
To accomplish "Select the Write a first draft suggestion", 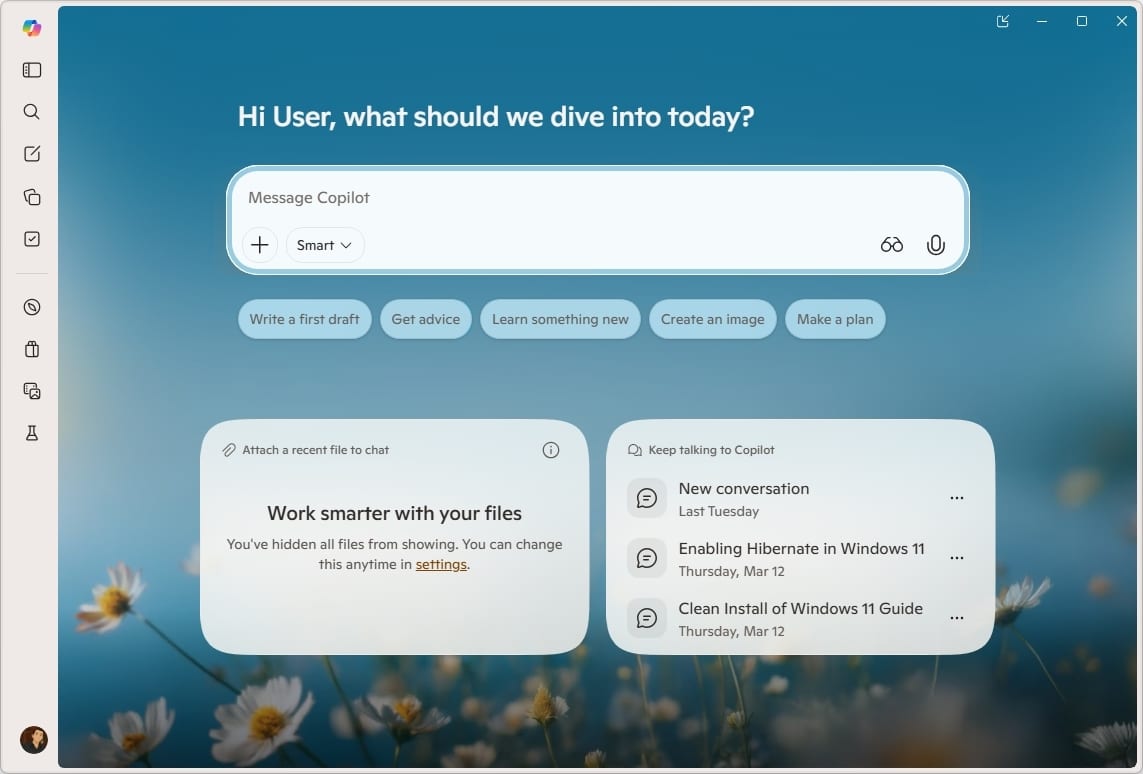I will [304, 319].
